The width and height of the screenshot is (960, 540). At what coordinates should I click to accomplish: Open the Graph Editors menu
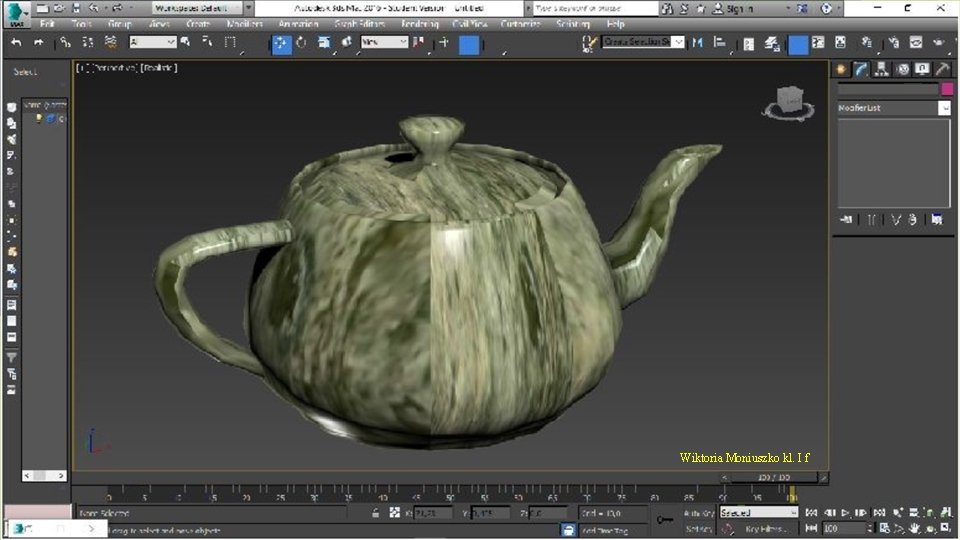pyautogui.click(x=359, y=24)
